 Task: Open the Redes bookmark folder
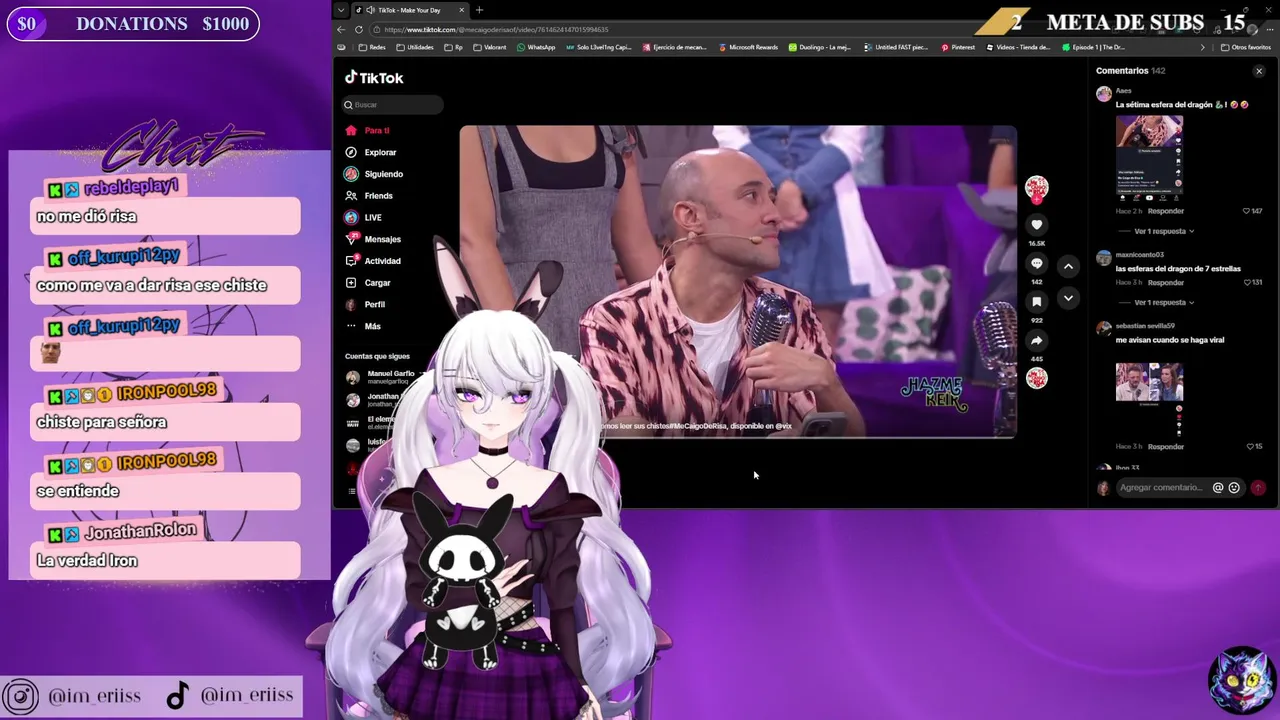[x=372, y=47]
